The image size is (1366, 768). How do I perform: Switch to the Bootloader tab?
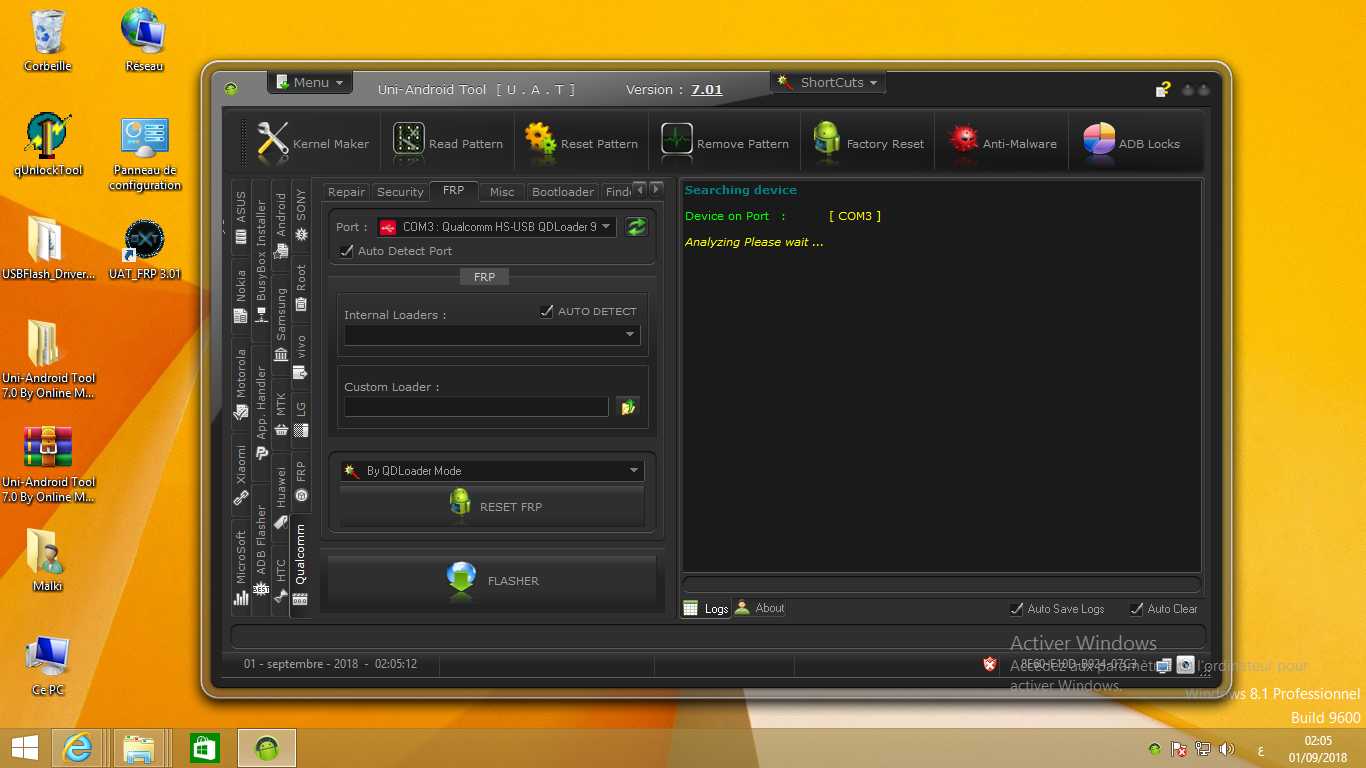[563, 192]
